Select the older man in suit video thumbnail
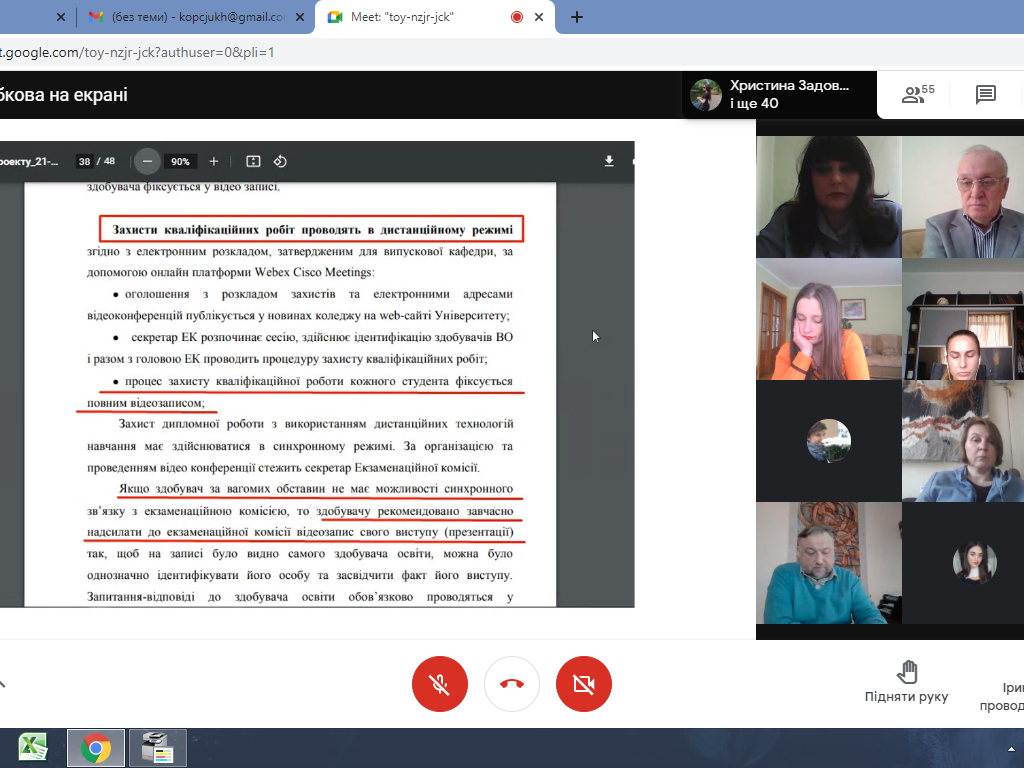 962,197
